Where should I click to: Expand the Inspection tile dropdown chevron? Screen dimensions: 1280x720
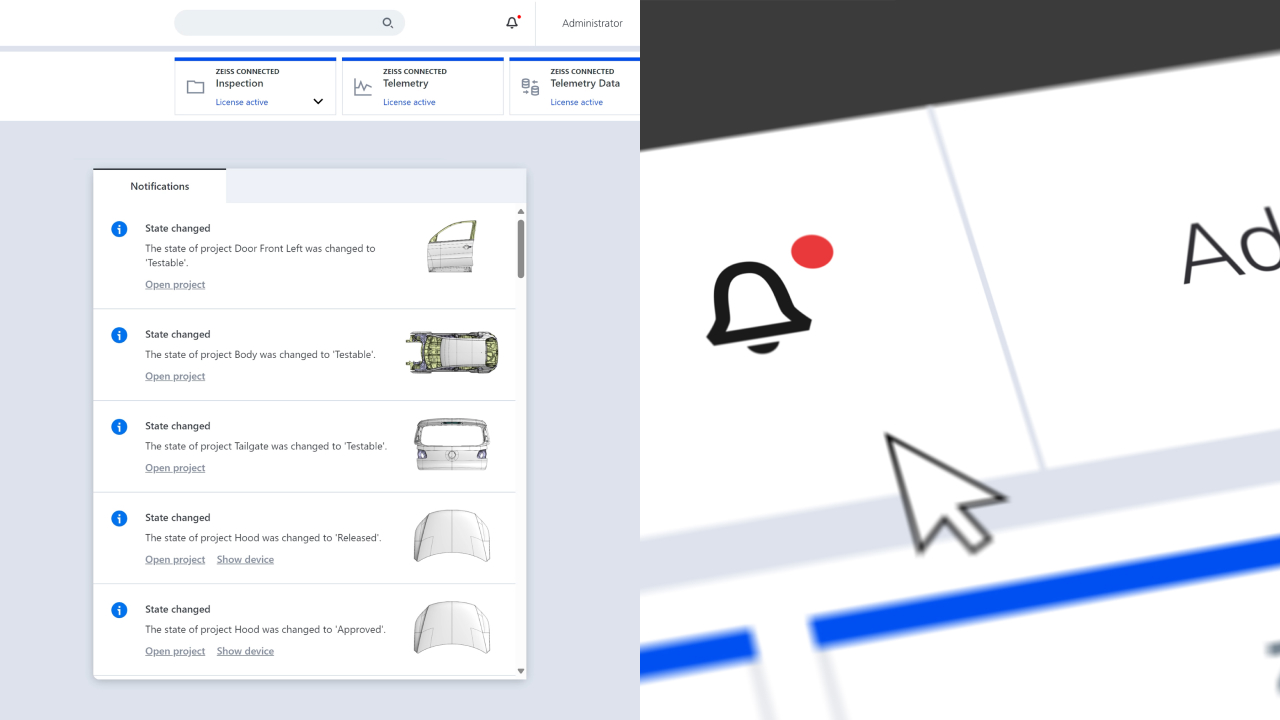[x=318, y=102]
